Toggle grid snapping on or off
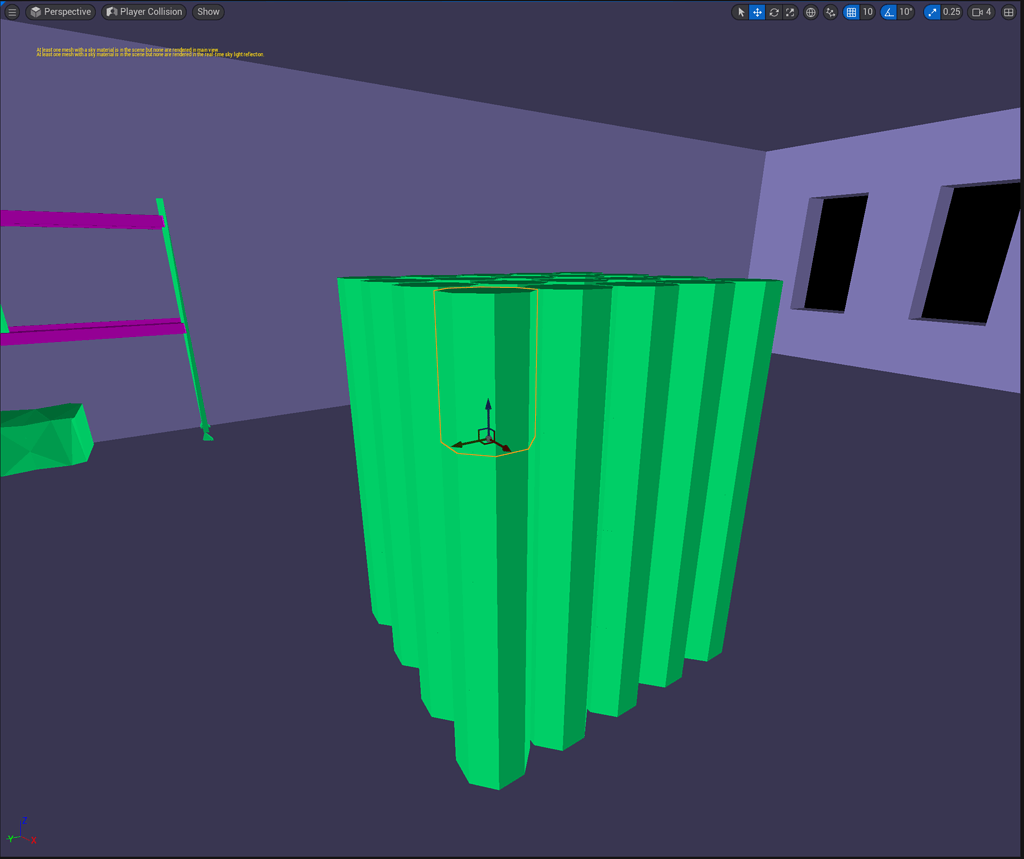The width and height of the screenshot is (1024, 859). point(850,12)
